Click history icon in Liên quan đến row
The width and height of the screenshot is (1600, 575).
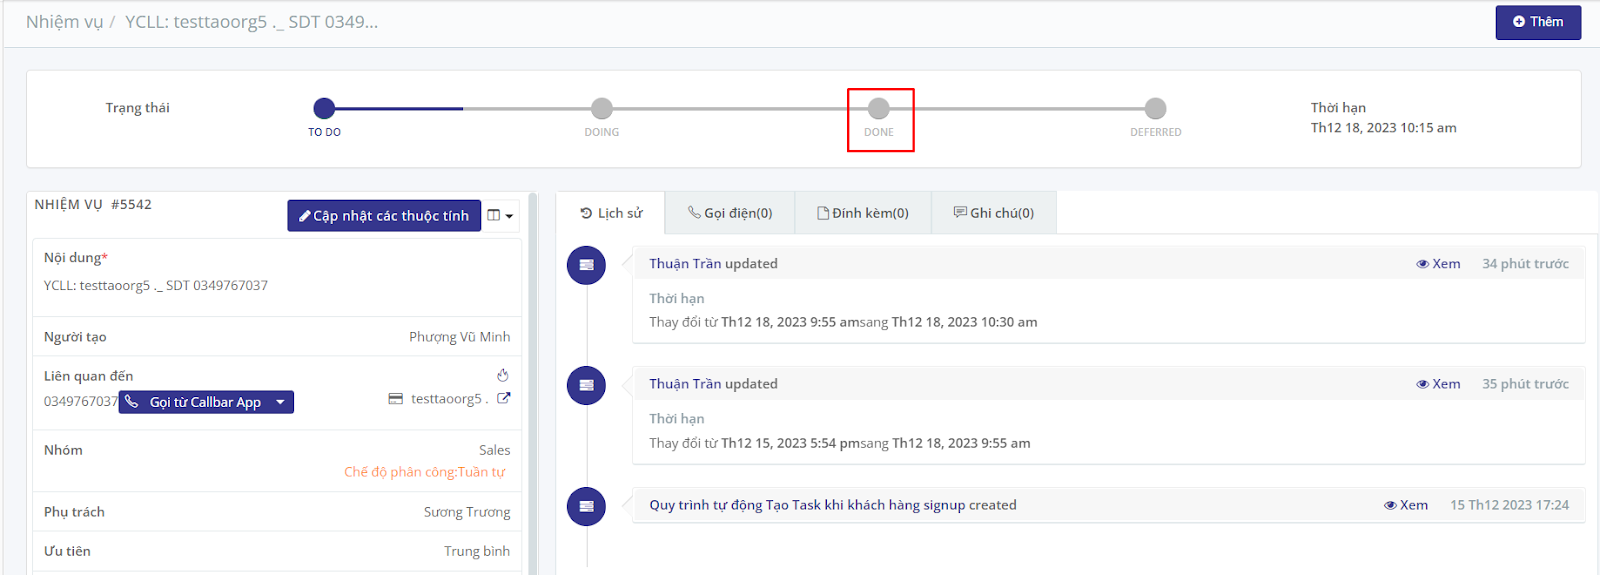click(503, 375)
